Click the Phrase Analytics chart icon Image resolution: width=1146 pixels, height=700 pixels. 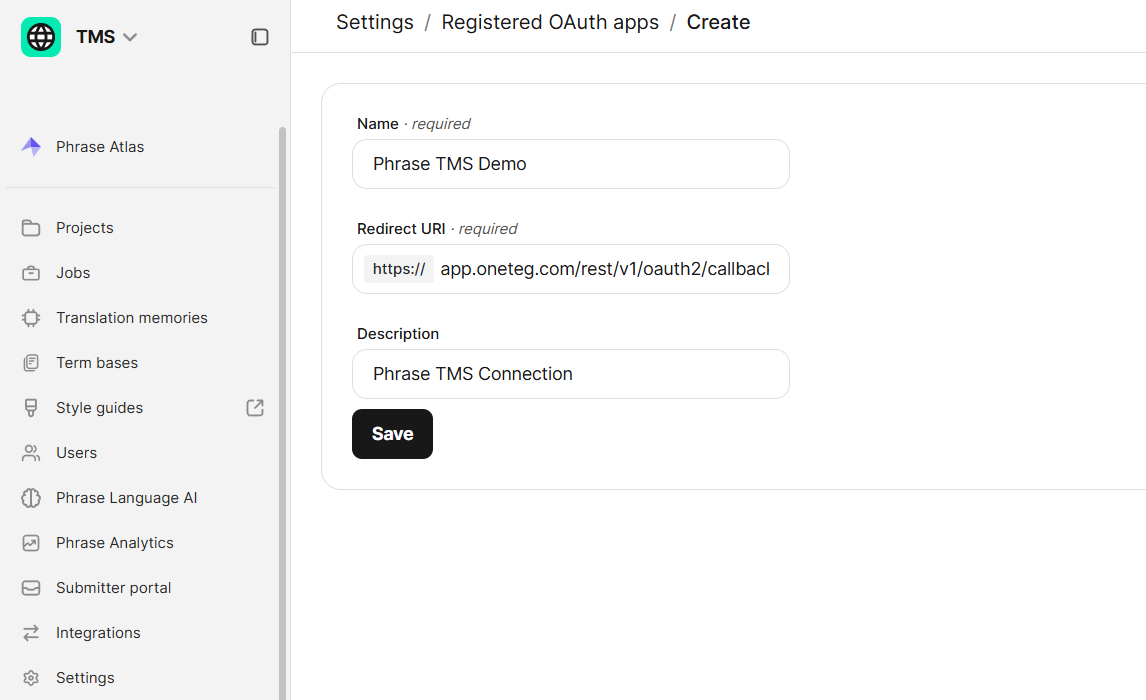[x=31, y=543]
